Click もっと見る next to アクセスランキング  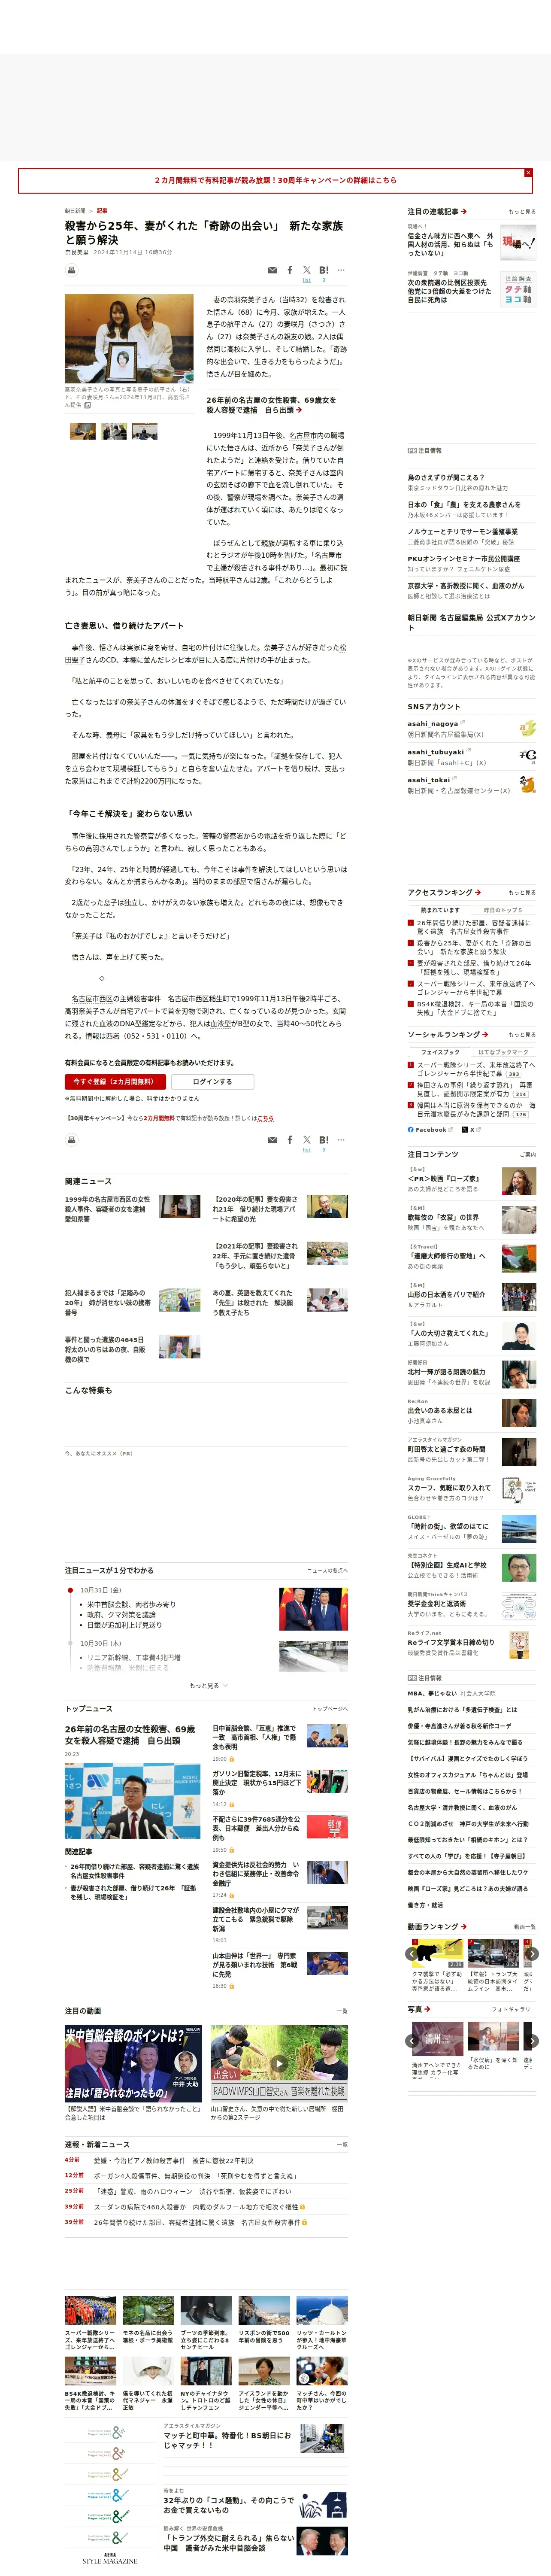tap(522, 893)
